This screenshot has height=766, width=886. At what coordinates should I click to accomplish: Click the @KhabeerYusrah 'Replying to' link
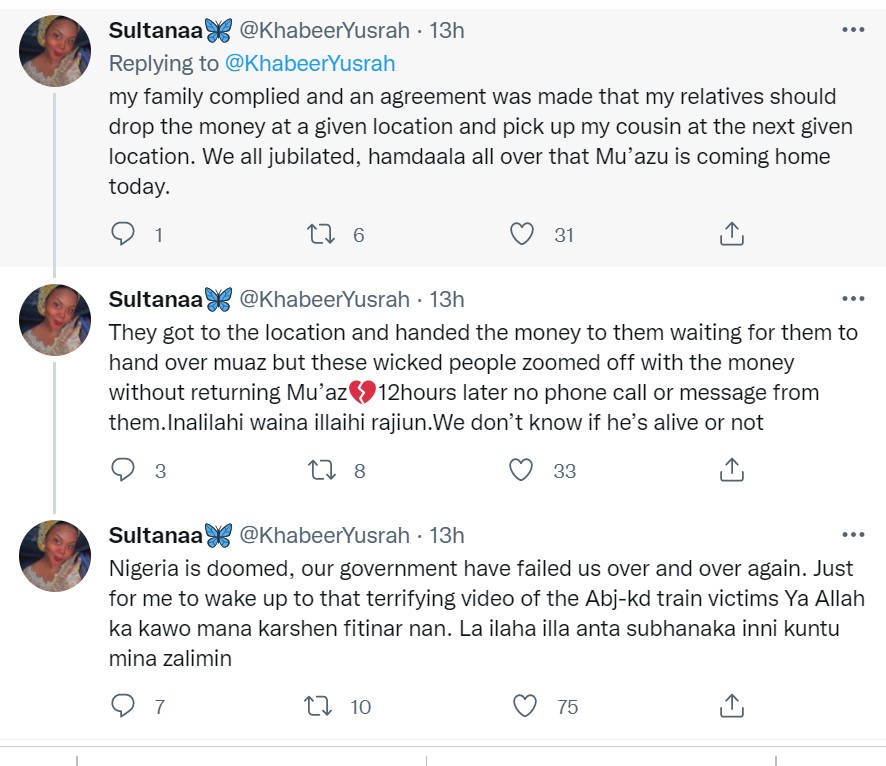[x=310, y=63]
